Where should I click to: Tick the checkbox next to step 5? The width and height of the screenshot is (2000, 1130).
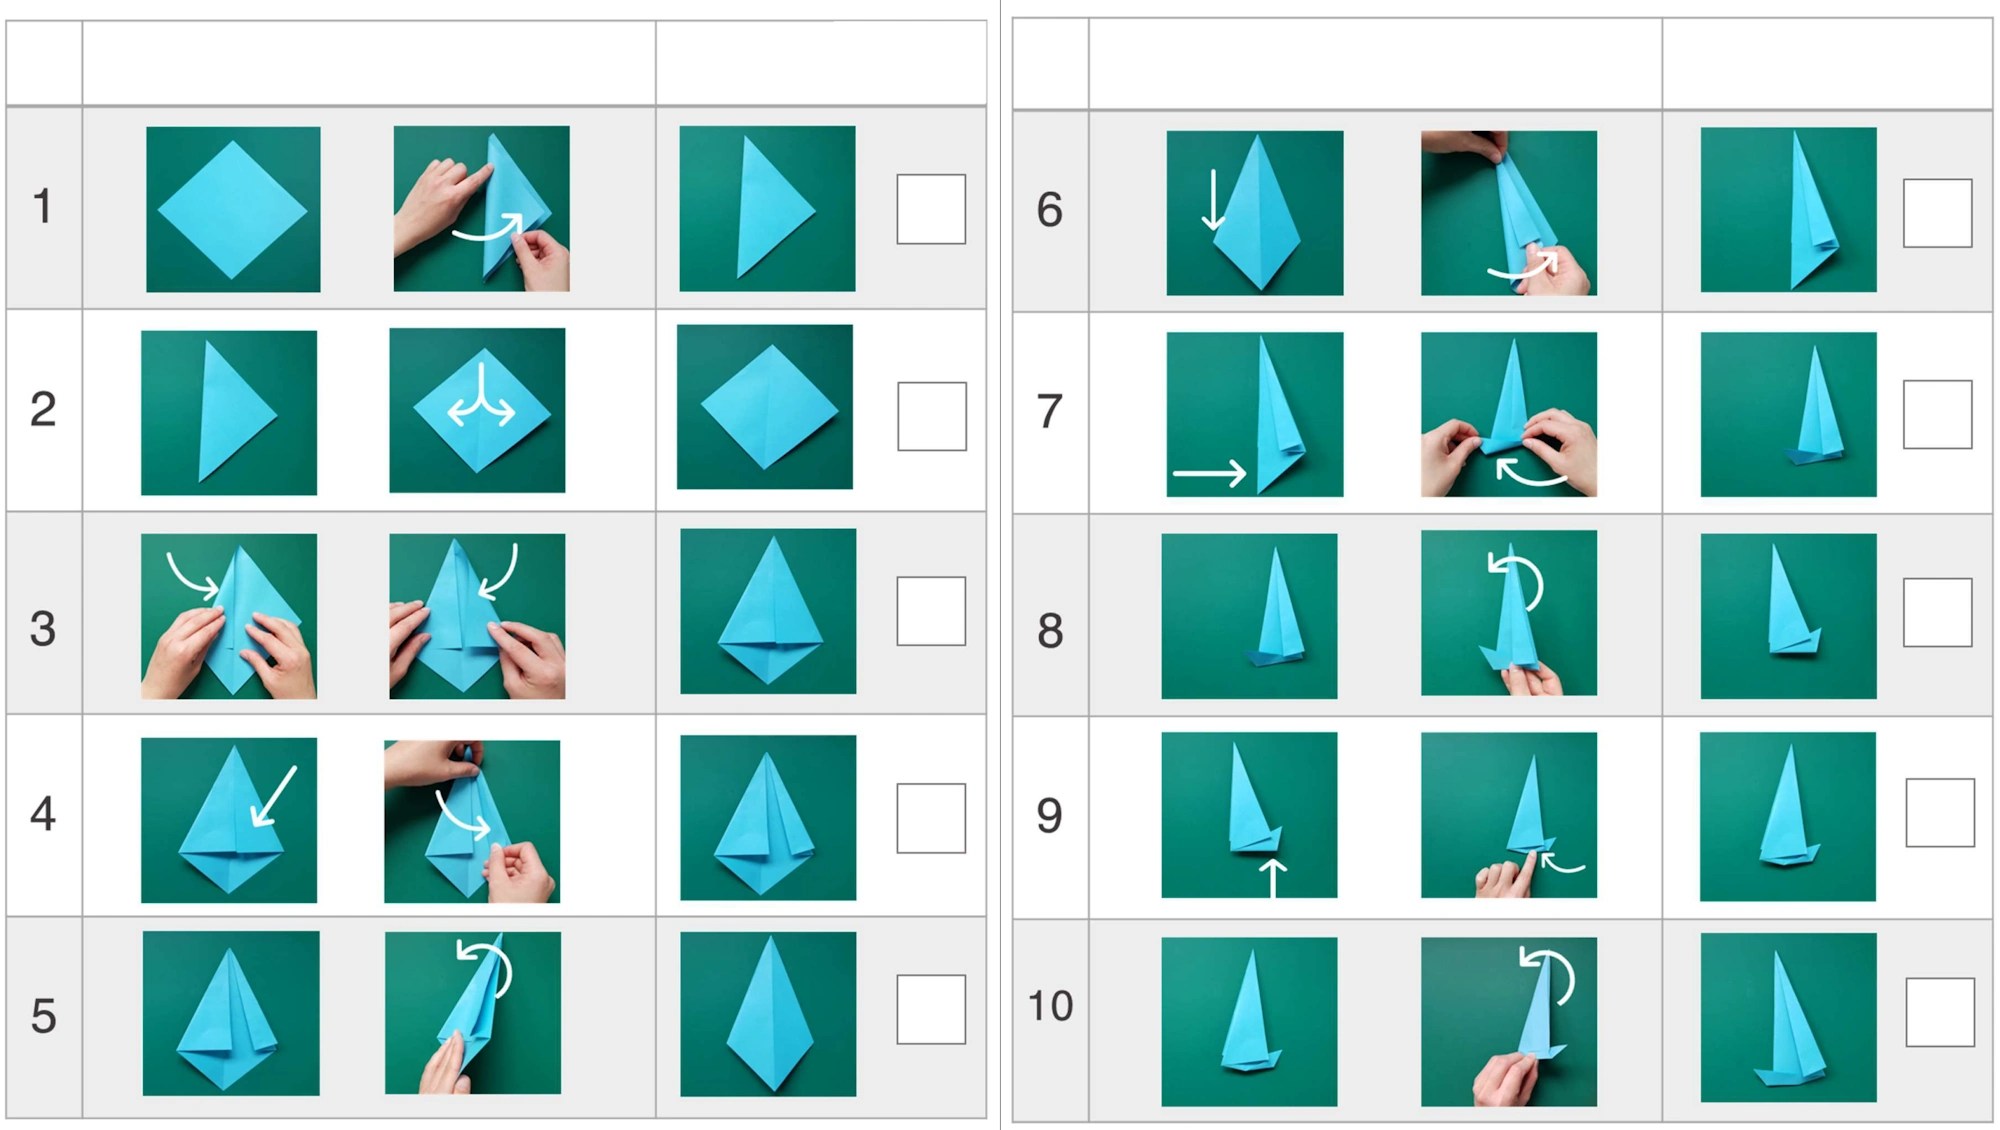tap(931, 1009)
